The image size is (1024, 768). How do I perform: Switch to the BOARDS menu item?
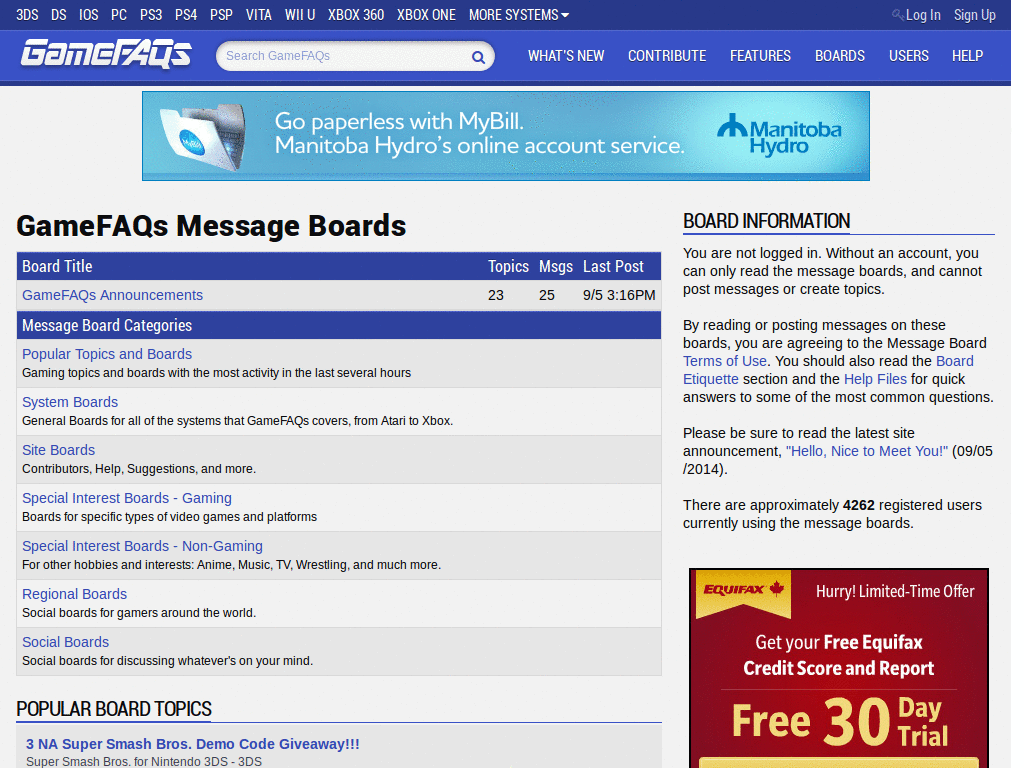839,56
